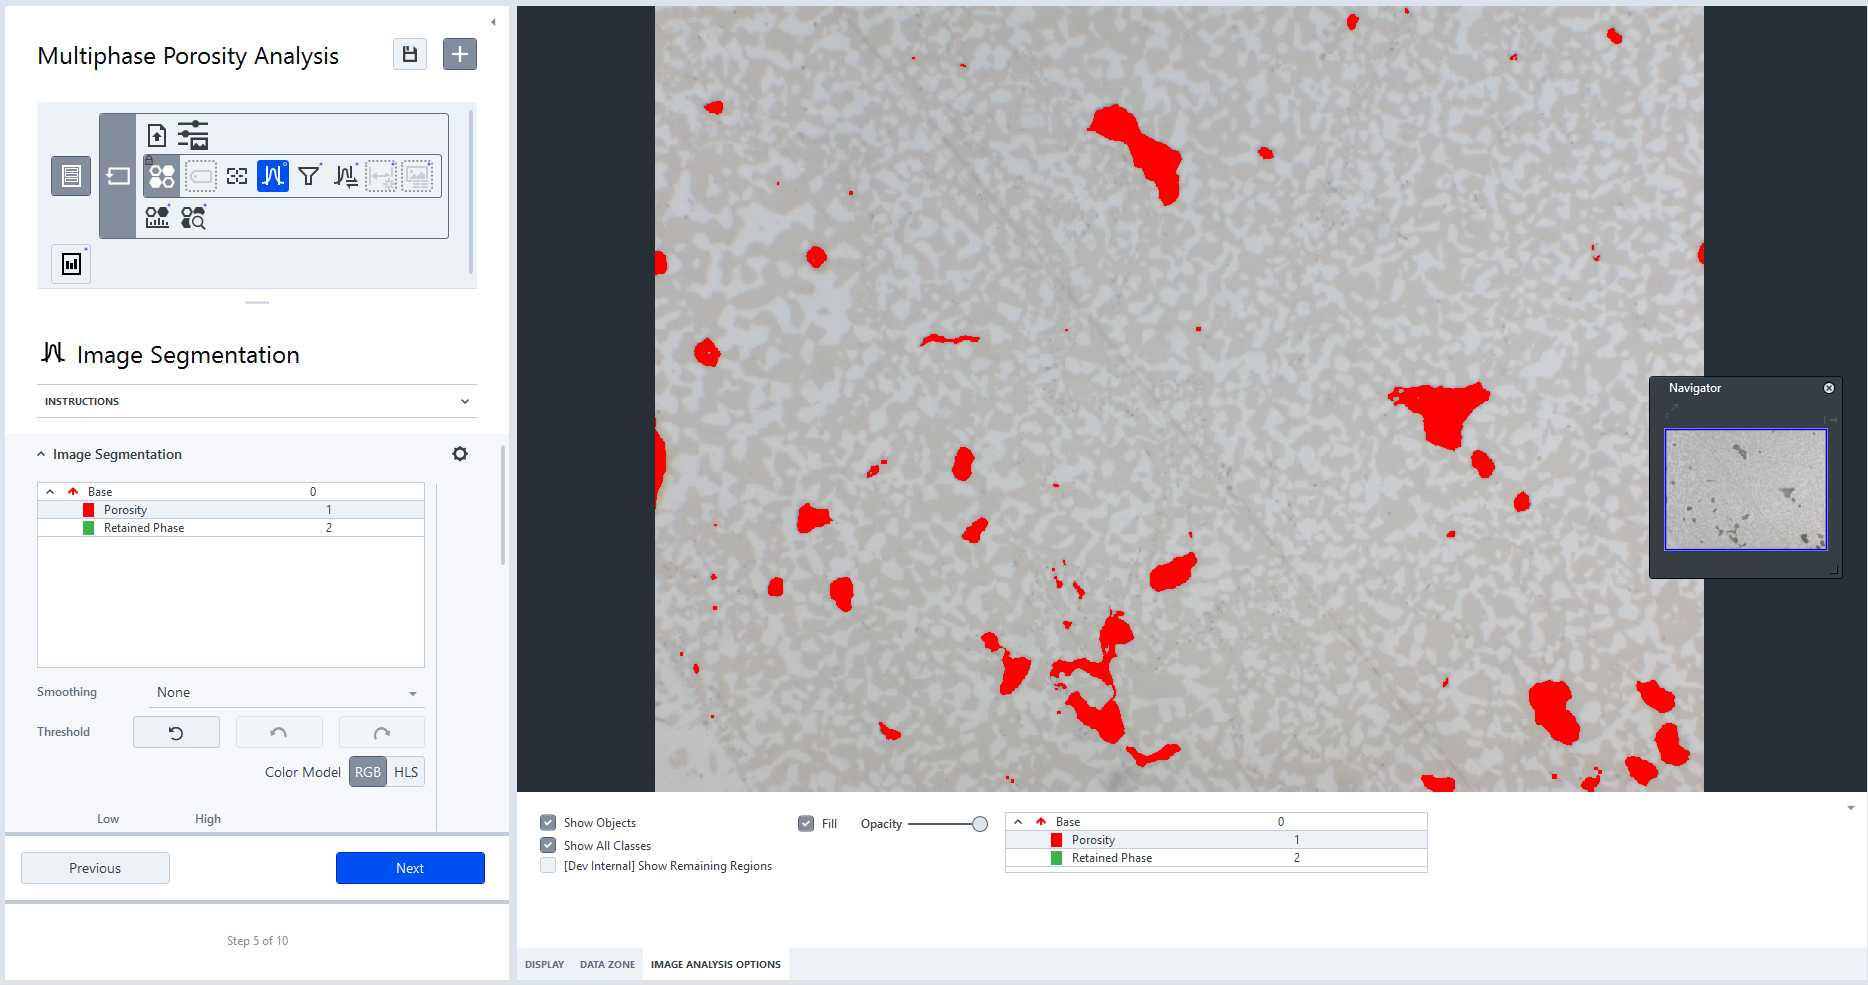This screenshot has width=1868, height=985.
Task: Open the class review search tool
Action: click(193, 217)
